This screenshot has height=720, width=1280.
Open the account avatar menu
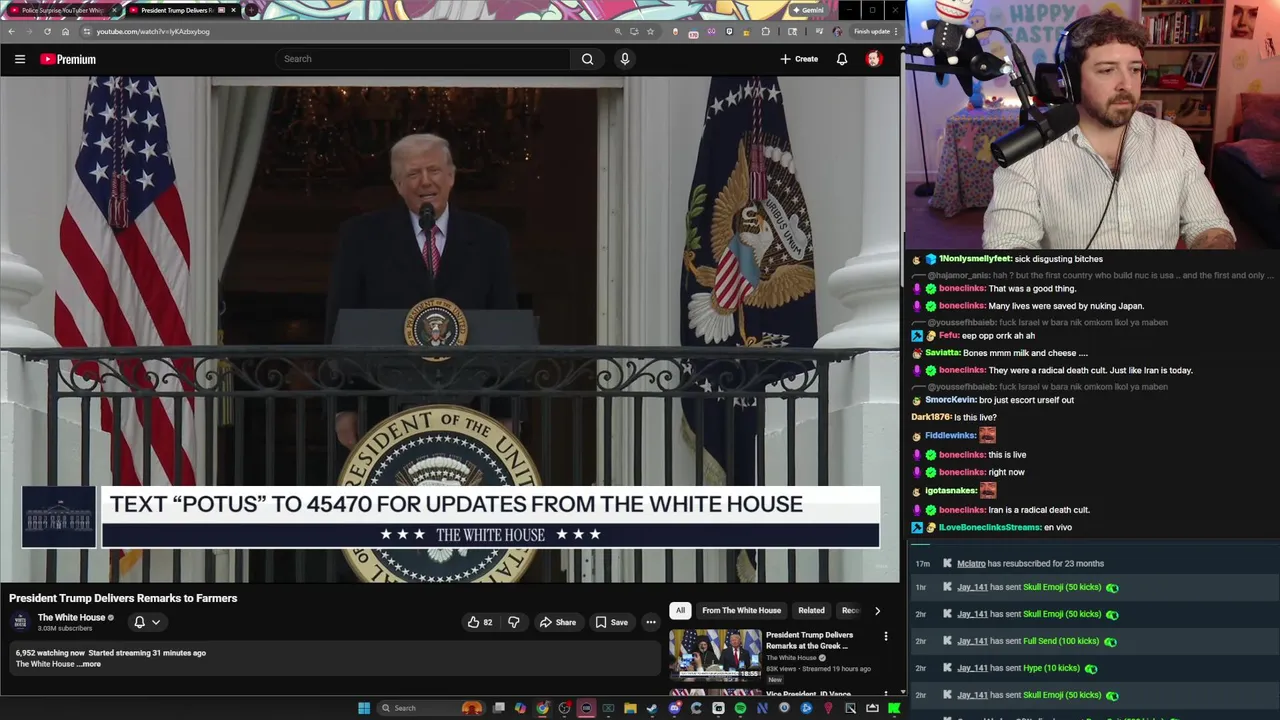tap(874, 59)
